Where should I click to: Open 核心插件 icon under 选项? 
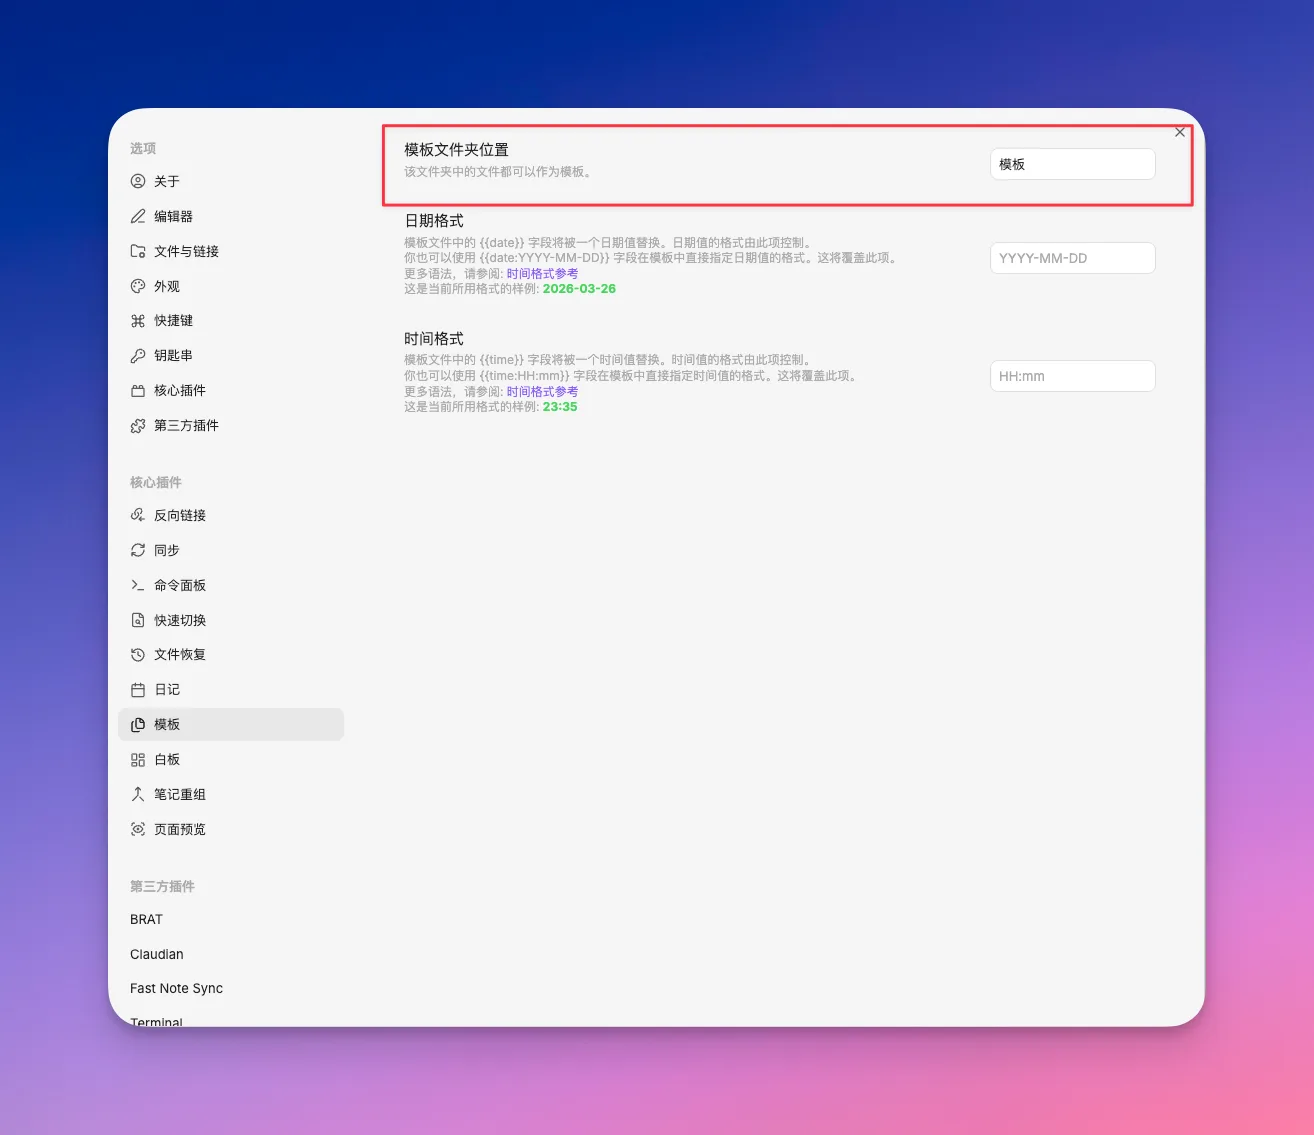[138, 391]
